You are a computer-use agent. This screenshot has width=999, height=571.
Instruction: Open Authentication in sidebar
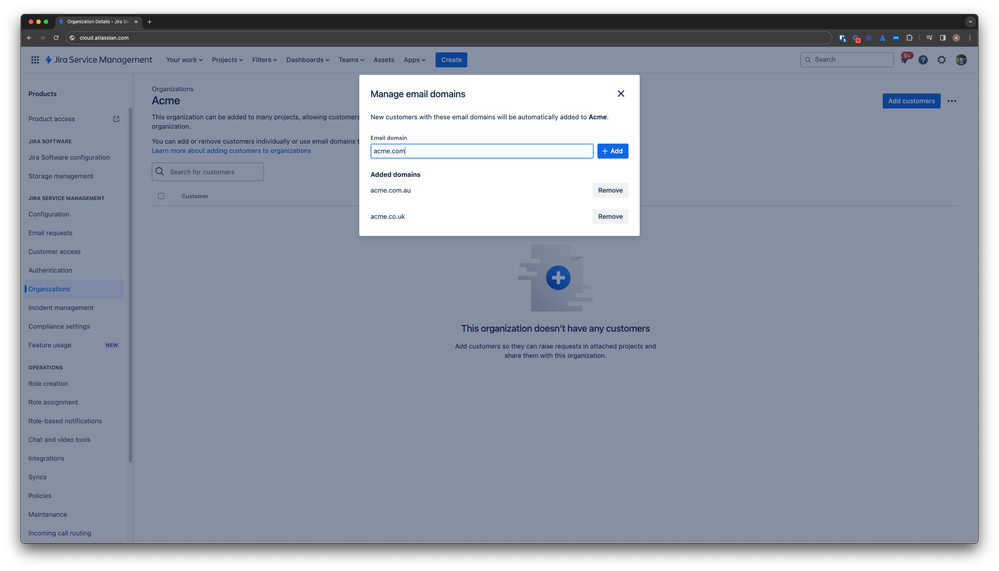pos(50,270)
